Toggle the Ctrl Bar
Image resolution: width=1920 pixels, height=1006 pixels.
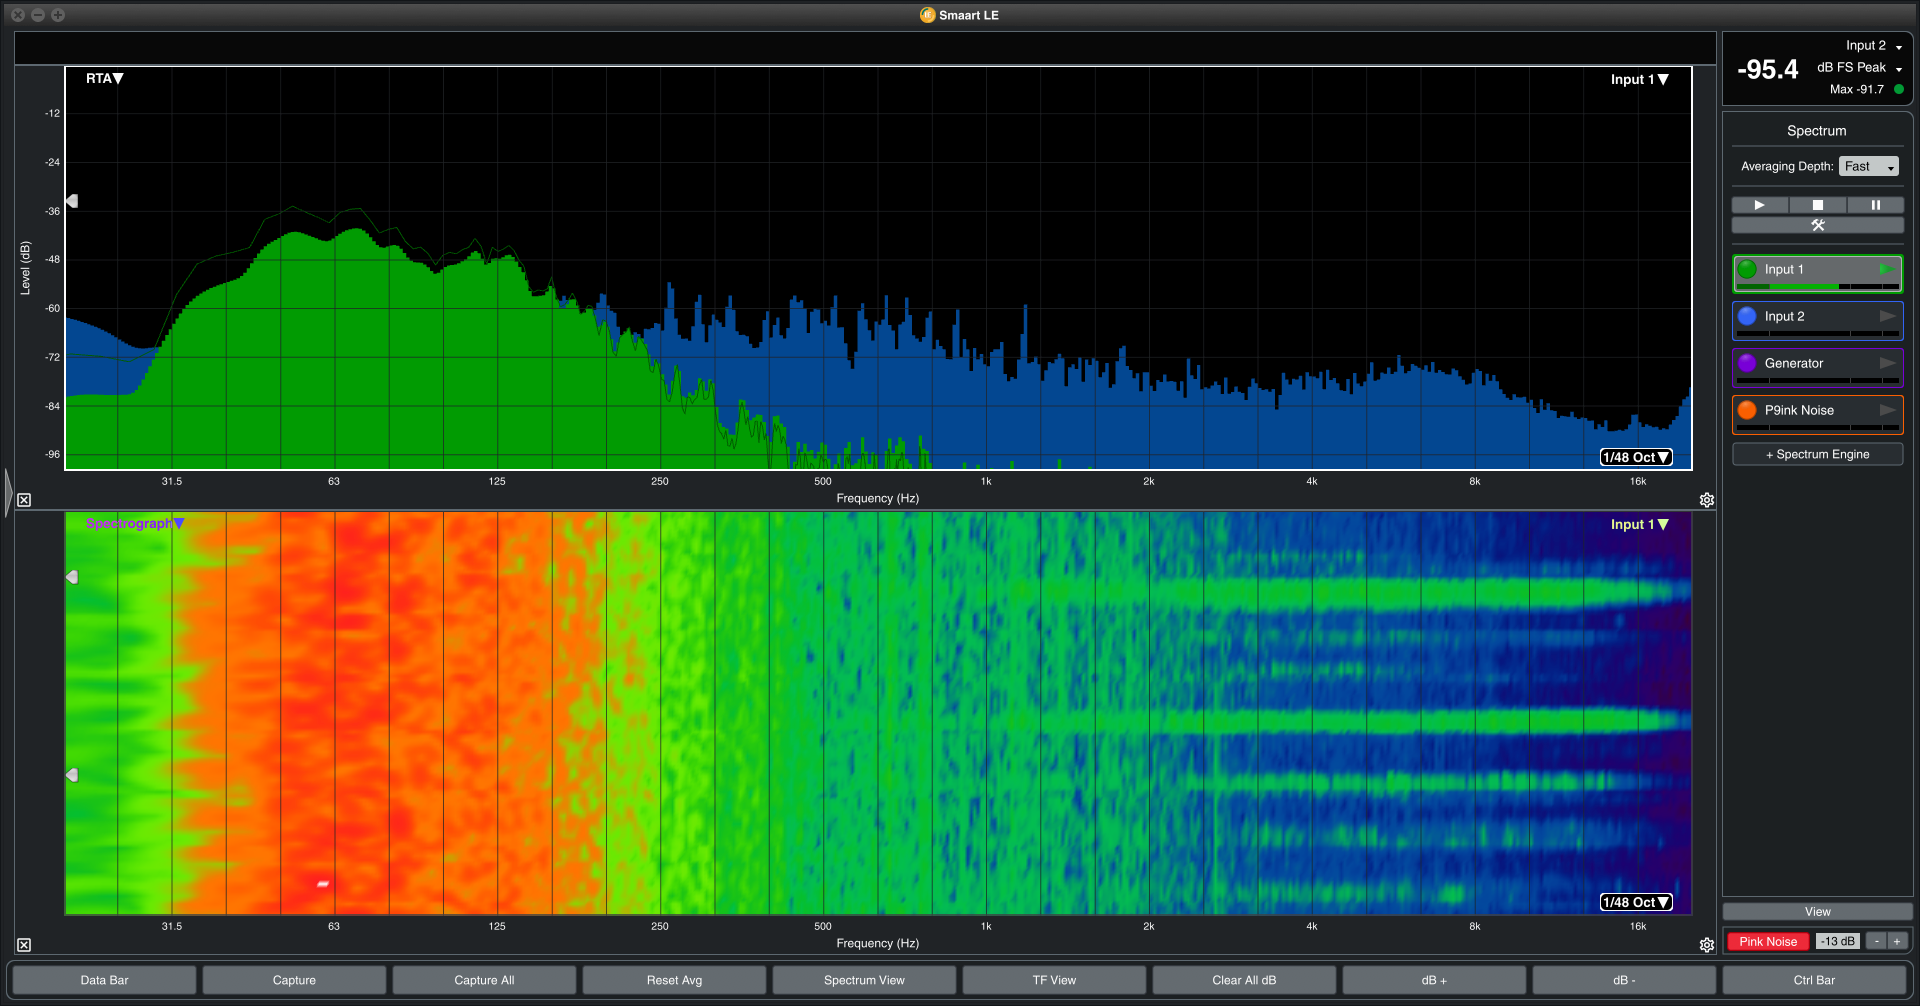pos(1814,980)
